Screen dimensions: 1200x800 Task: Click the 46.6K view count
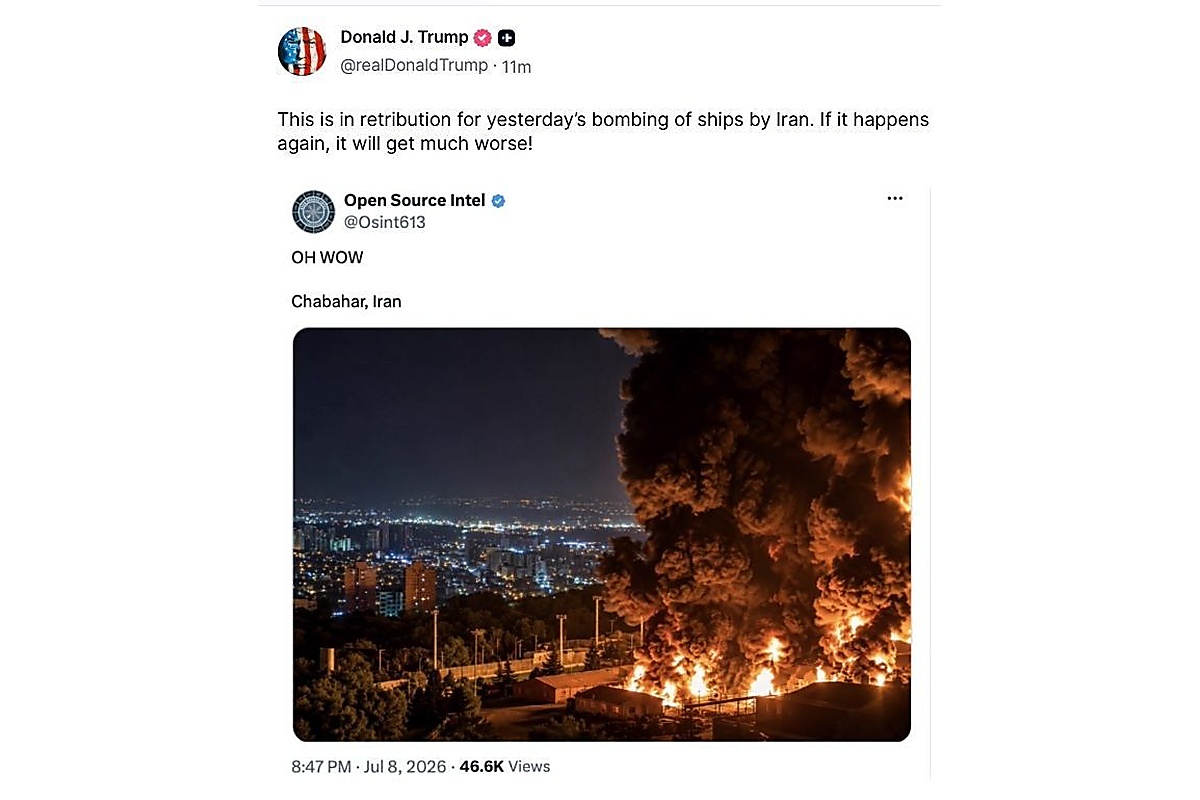pyautogui.click(x=481, y=767)
